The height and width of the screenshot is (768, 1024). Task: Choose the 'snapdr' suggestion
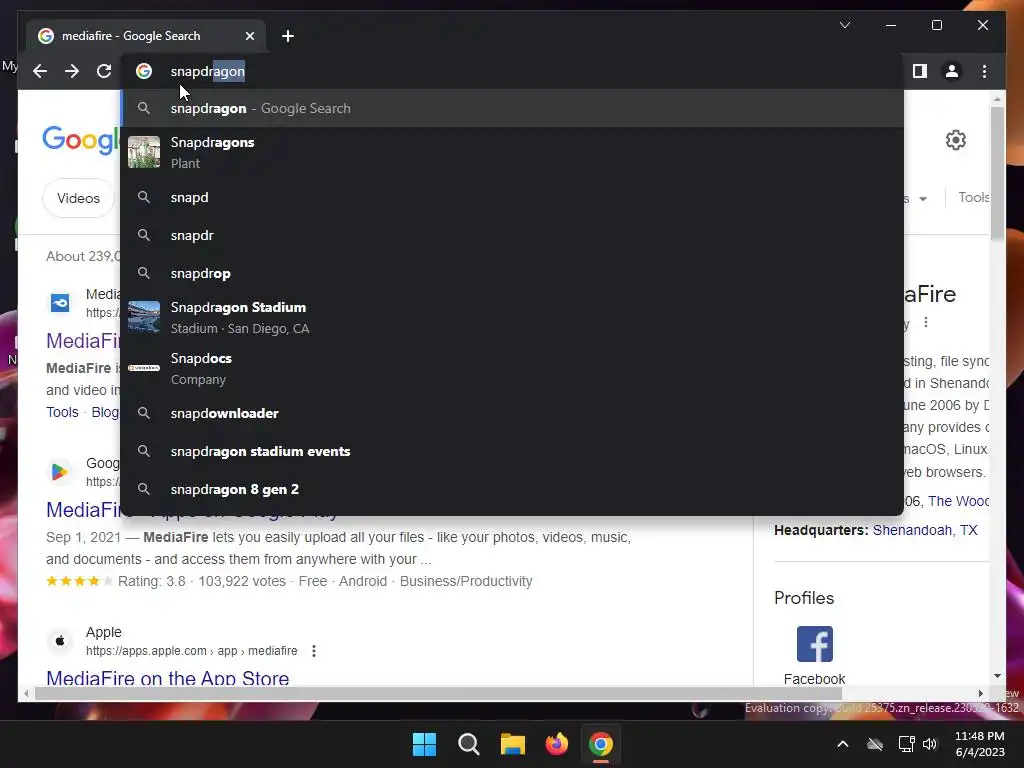pos(513,235)
